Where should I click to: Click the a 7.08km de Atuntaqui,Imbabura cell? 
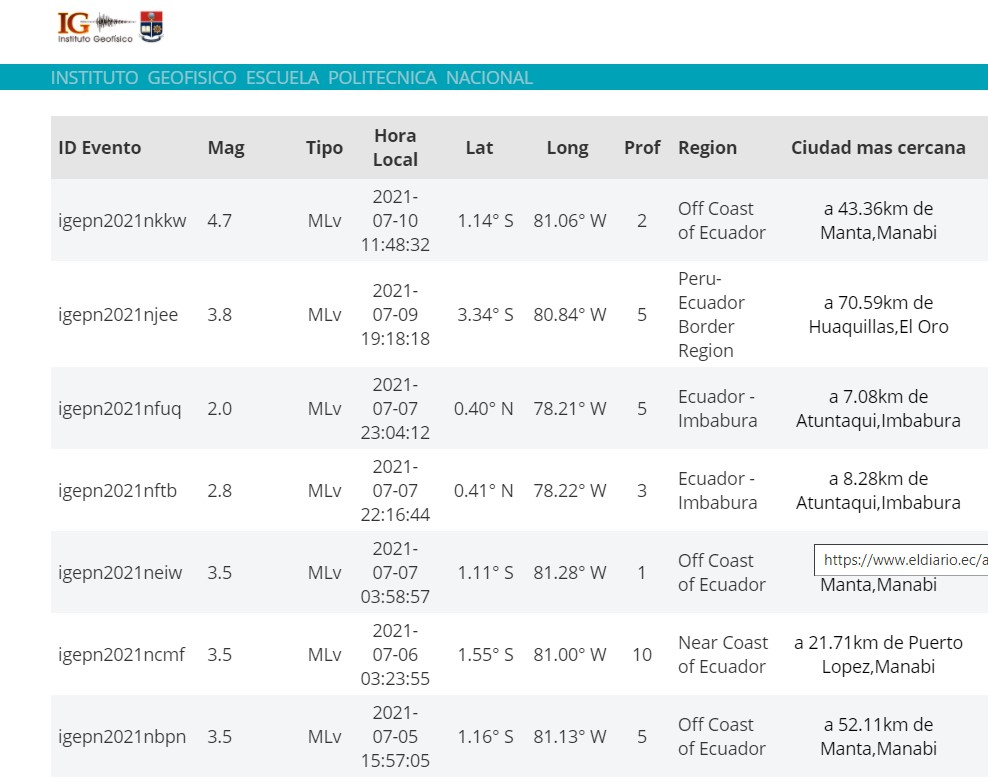(x=878, y=408)
